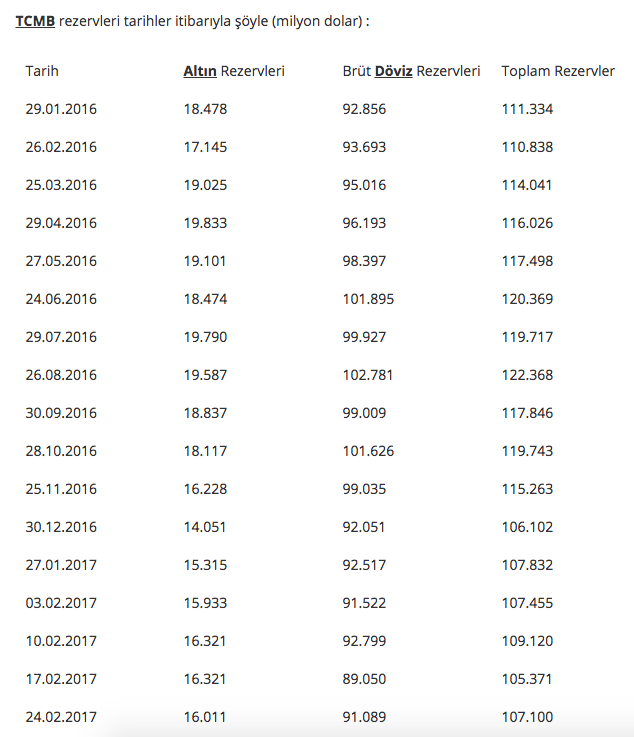Click the date 29.01.2016

61,109
